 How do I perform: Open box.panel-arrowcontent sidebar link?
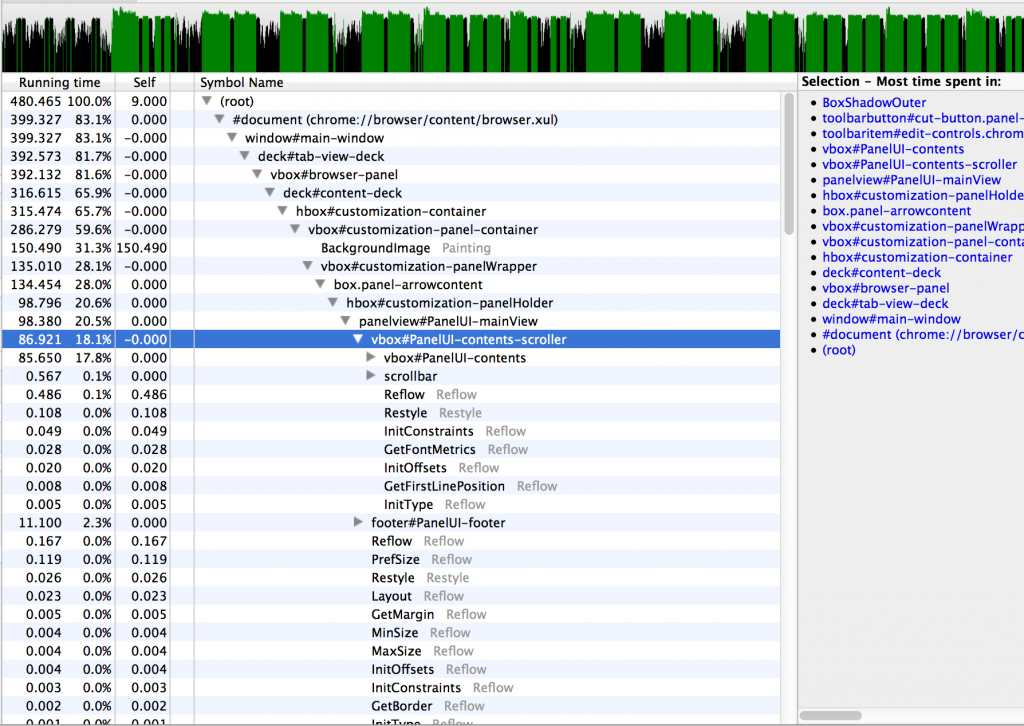(x=896, y=211)
